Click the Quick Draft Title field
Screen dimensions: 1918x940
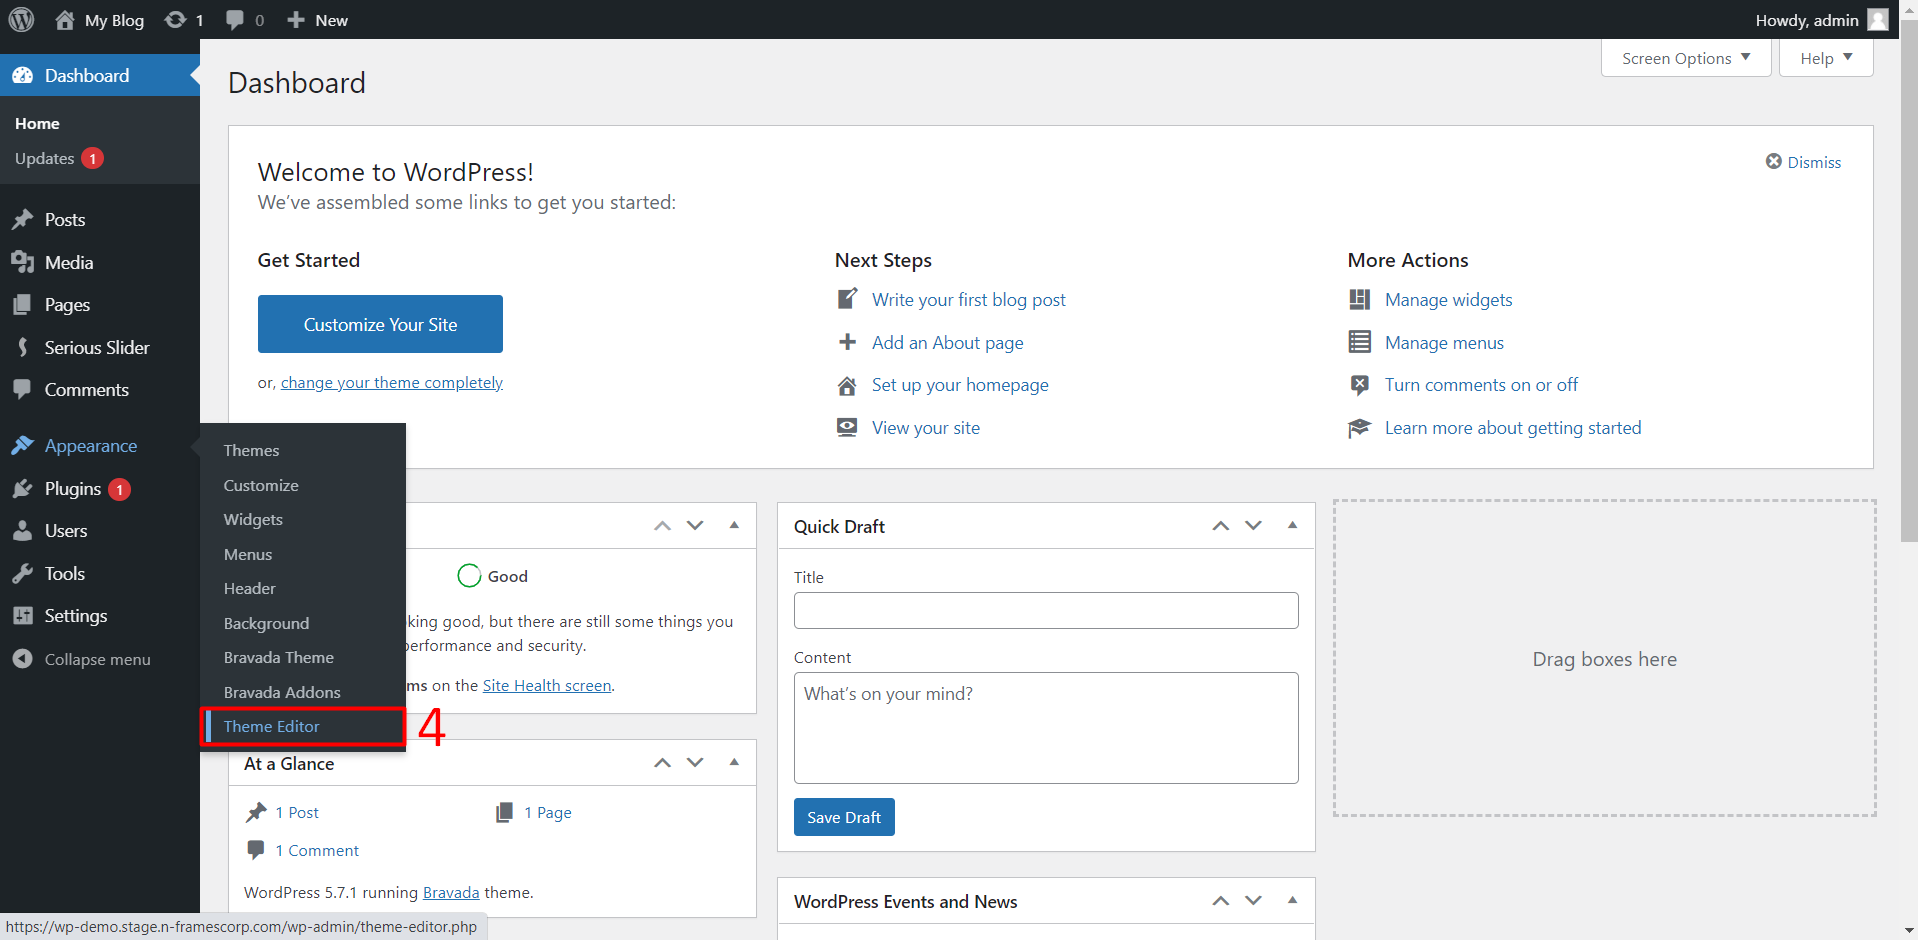click(1045, 610)
